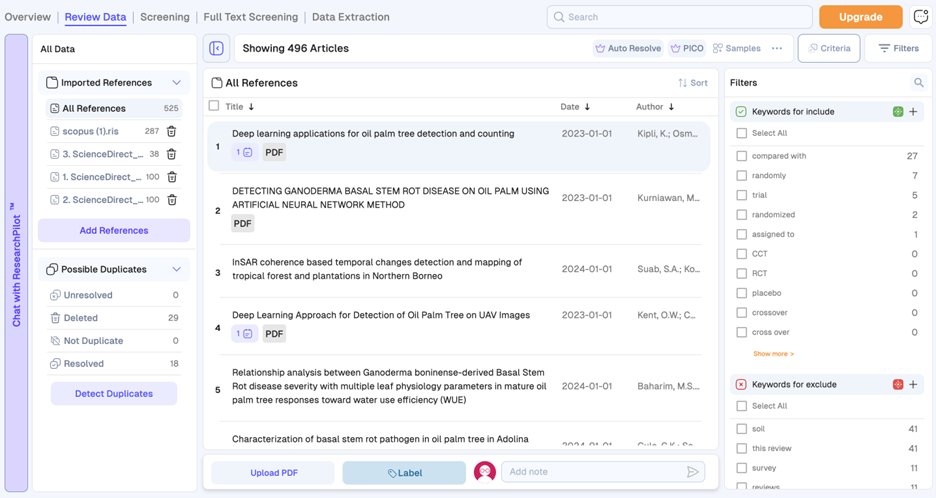Check the 'compared with' keyword checkbox
This screenshot has width=936, height=498.
(741, 156)
